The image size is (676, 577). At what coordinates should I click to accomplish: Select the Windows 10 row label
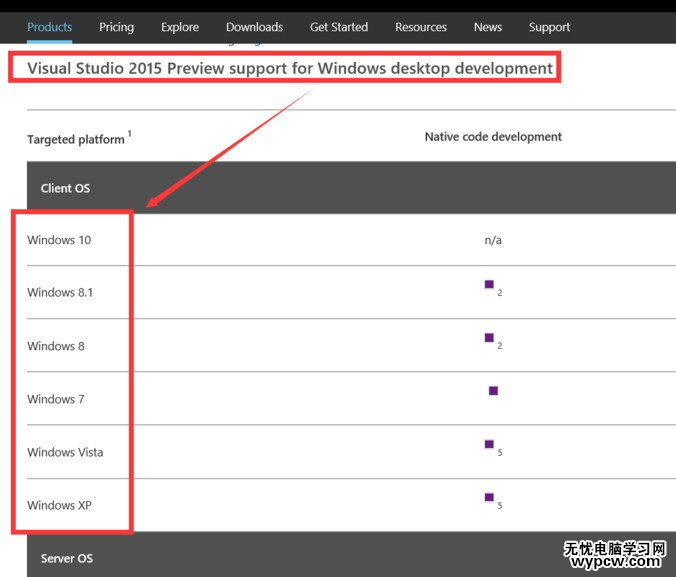tap(59, 240)
